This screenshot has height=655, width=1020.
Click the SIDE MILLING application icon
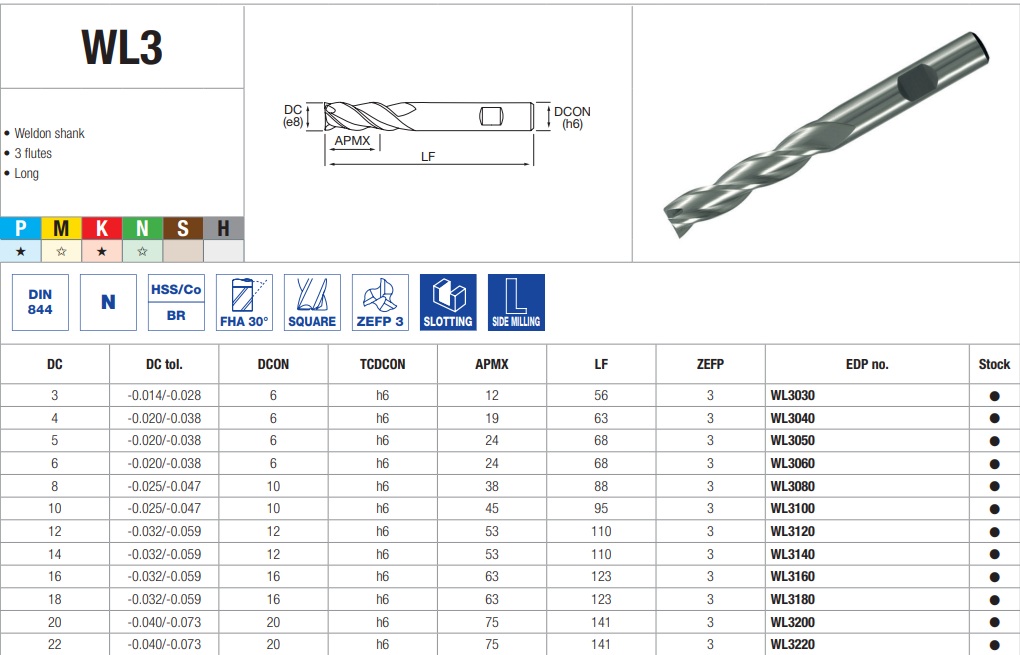[516, 302]
